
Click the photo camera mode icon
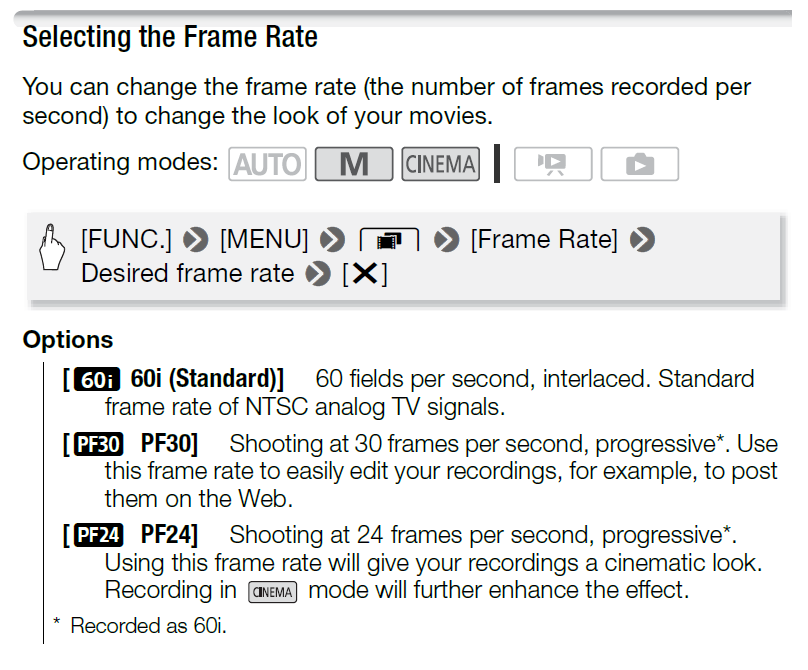(639, 164)
